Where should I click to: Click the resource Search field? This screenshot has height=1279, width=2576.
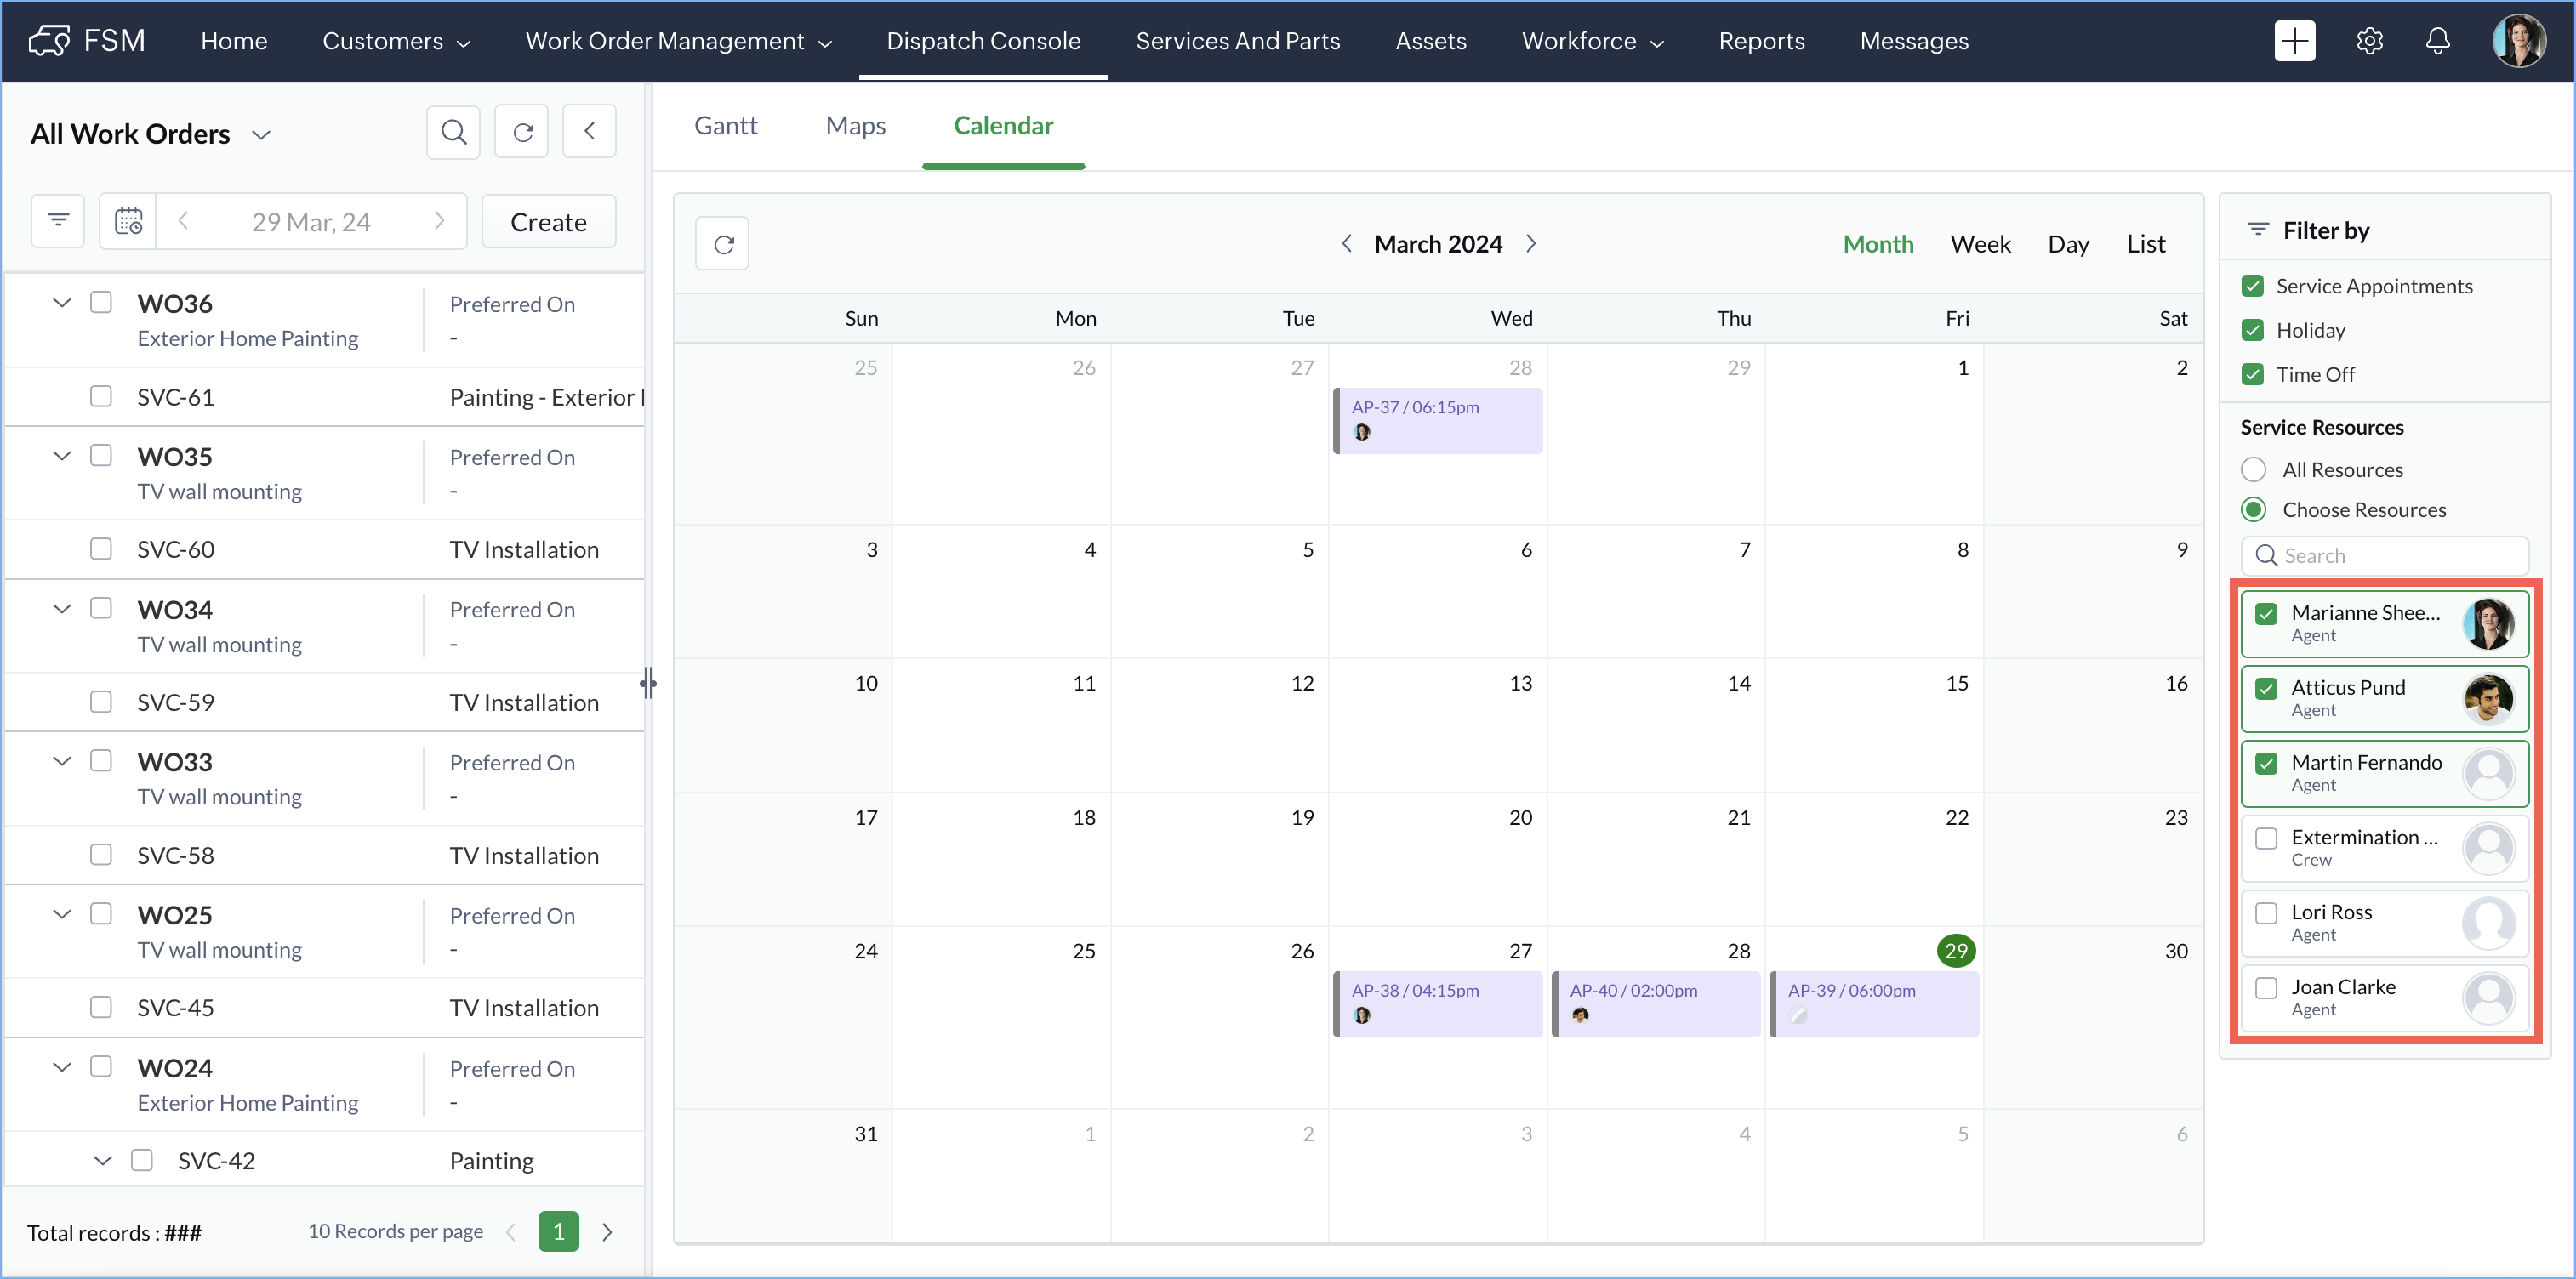click(2385, 555)
